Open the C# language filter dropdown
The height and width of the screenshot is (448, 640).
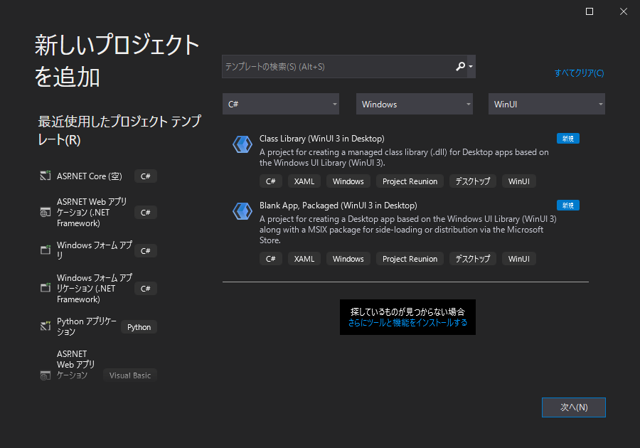click(281, 104)
